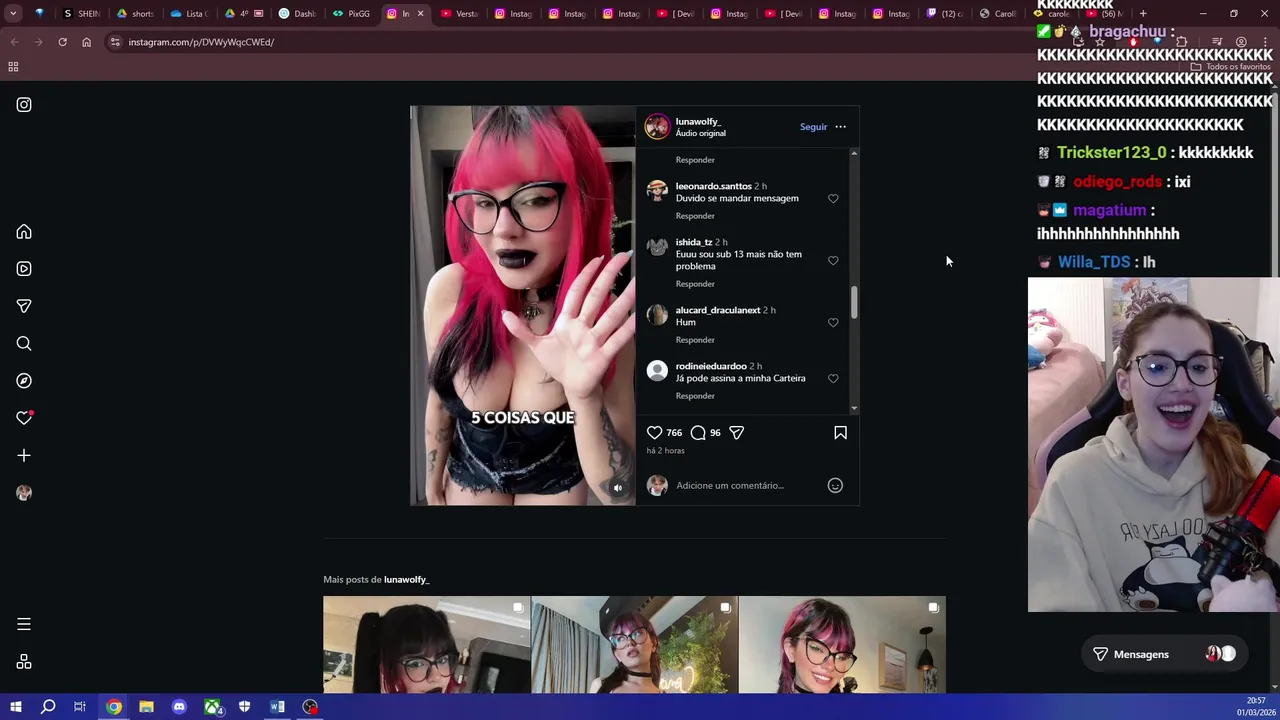The image size is (1280, 720).
Task: Reload the browser page
Action: point(62,42)
